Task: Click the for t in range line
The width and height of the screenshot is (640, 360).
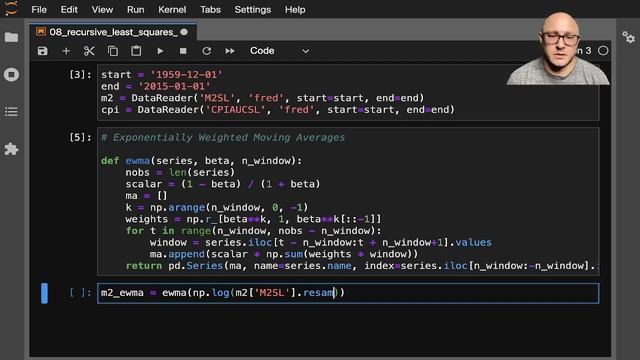Action: pyautogui.click(x=253, y=231)
